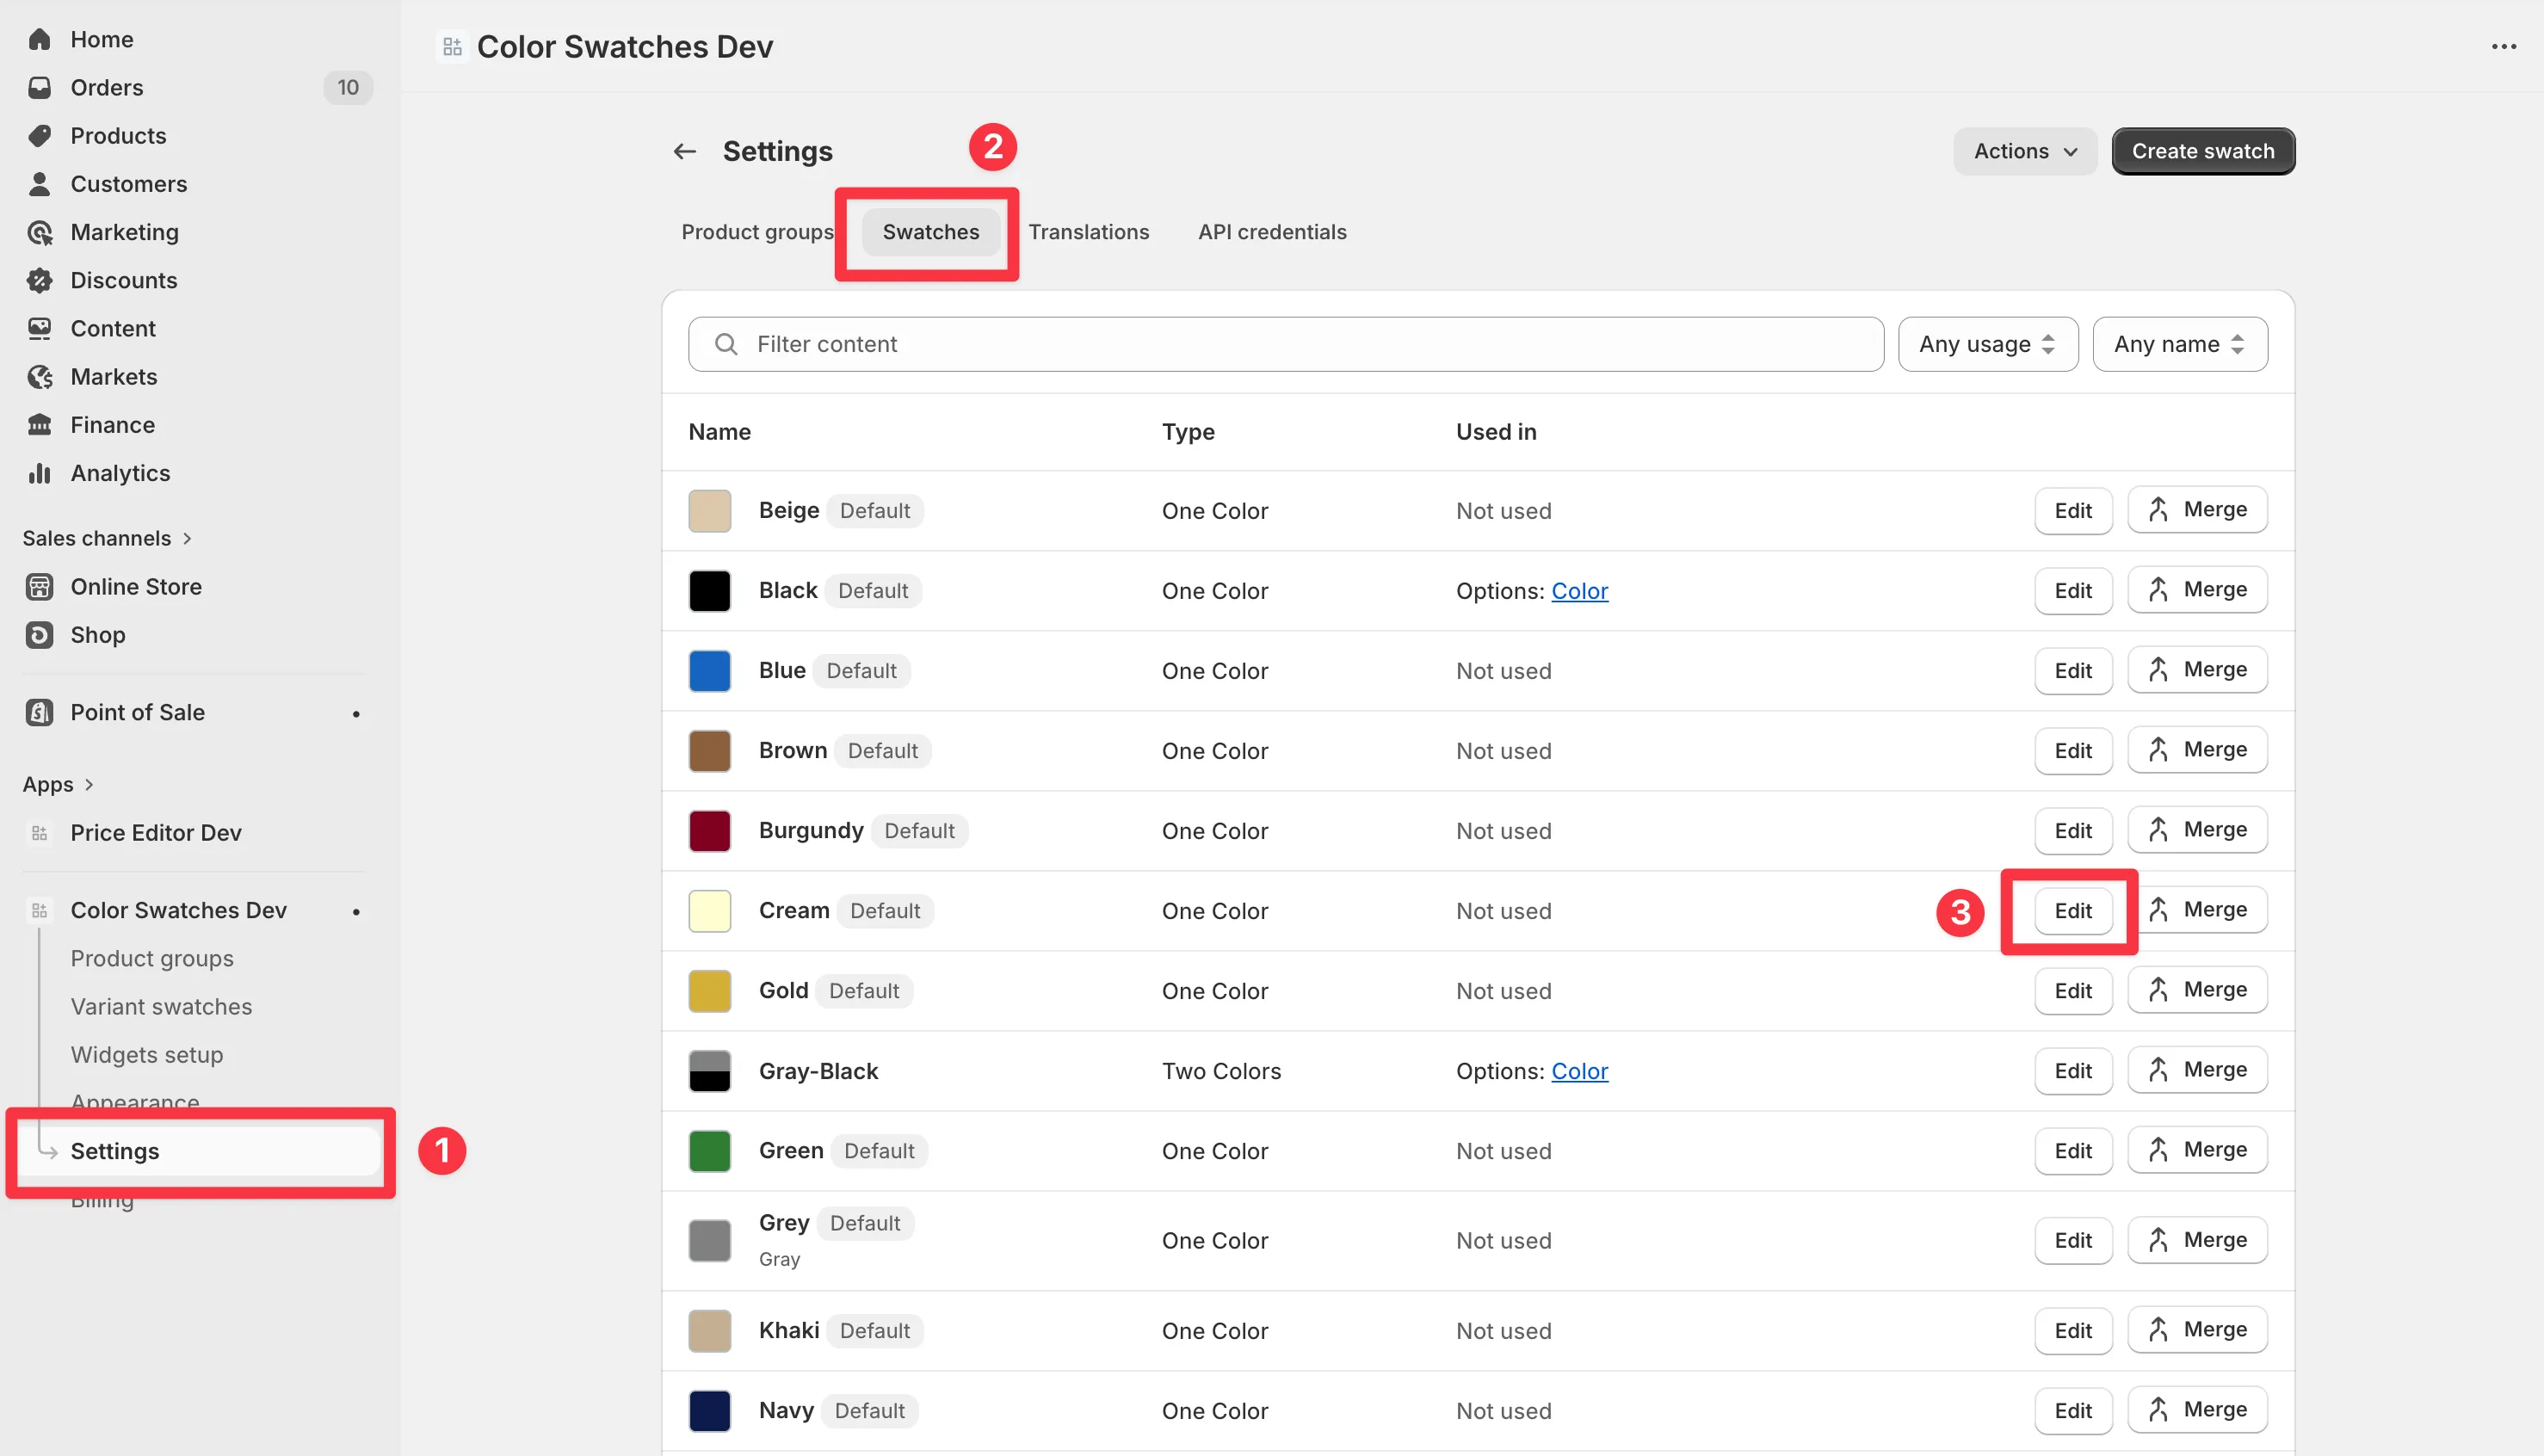Click the Create swatch button
This screenshot has height=1456, width=2544.
tap(2202, 151)
